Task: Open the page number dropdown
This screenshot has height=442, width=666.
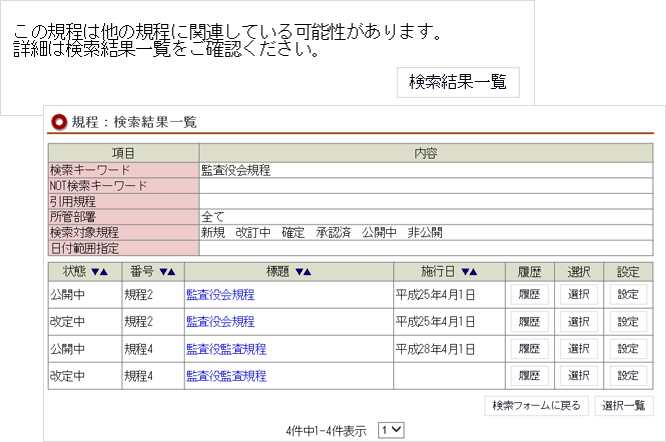Action: (x=391, y=429)
